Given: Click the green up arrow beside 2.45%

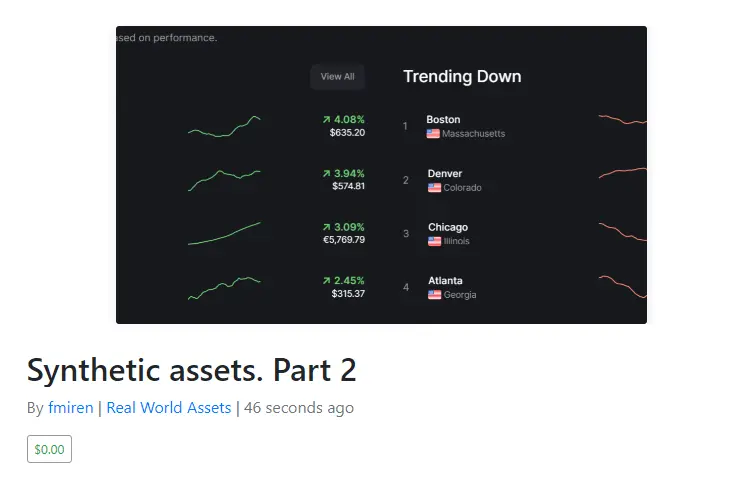Looking at the screenshot, I should point(327,280).
